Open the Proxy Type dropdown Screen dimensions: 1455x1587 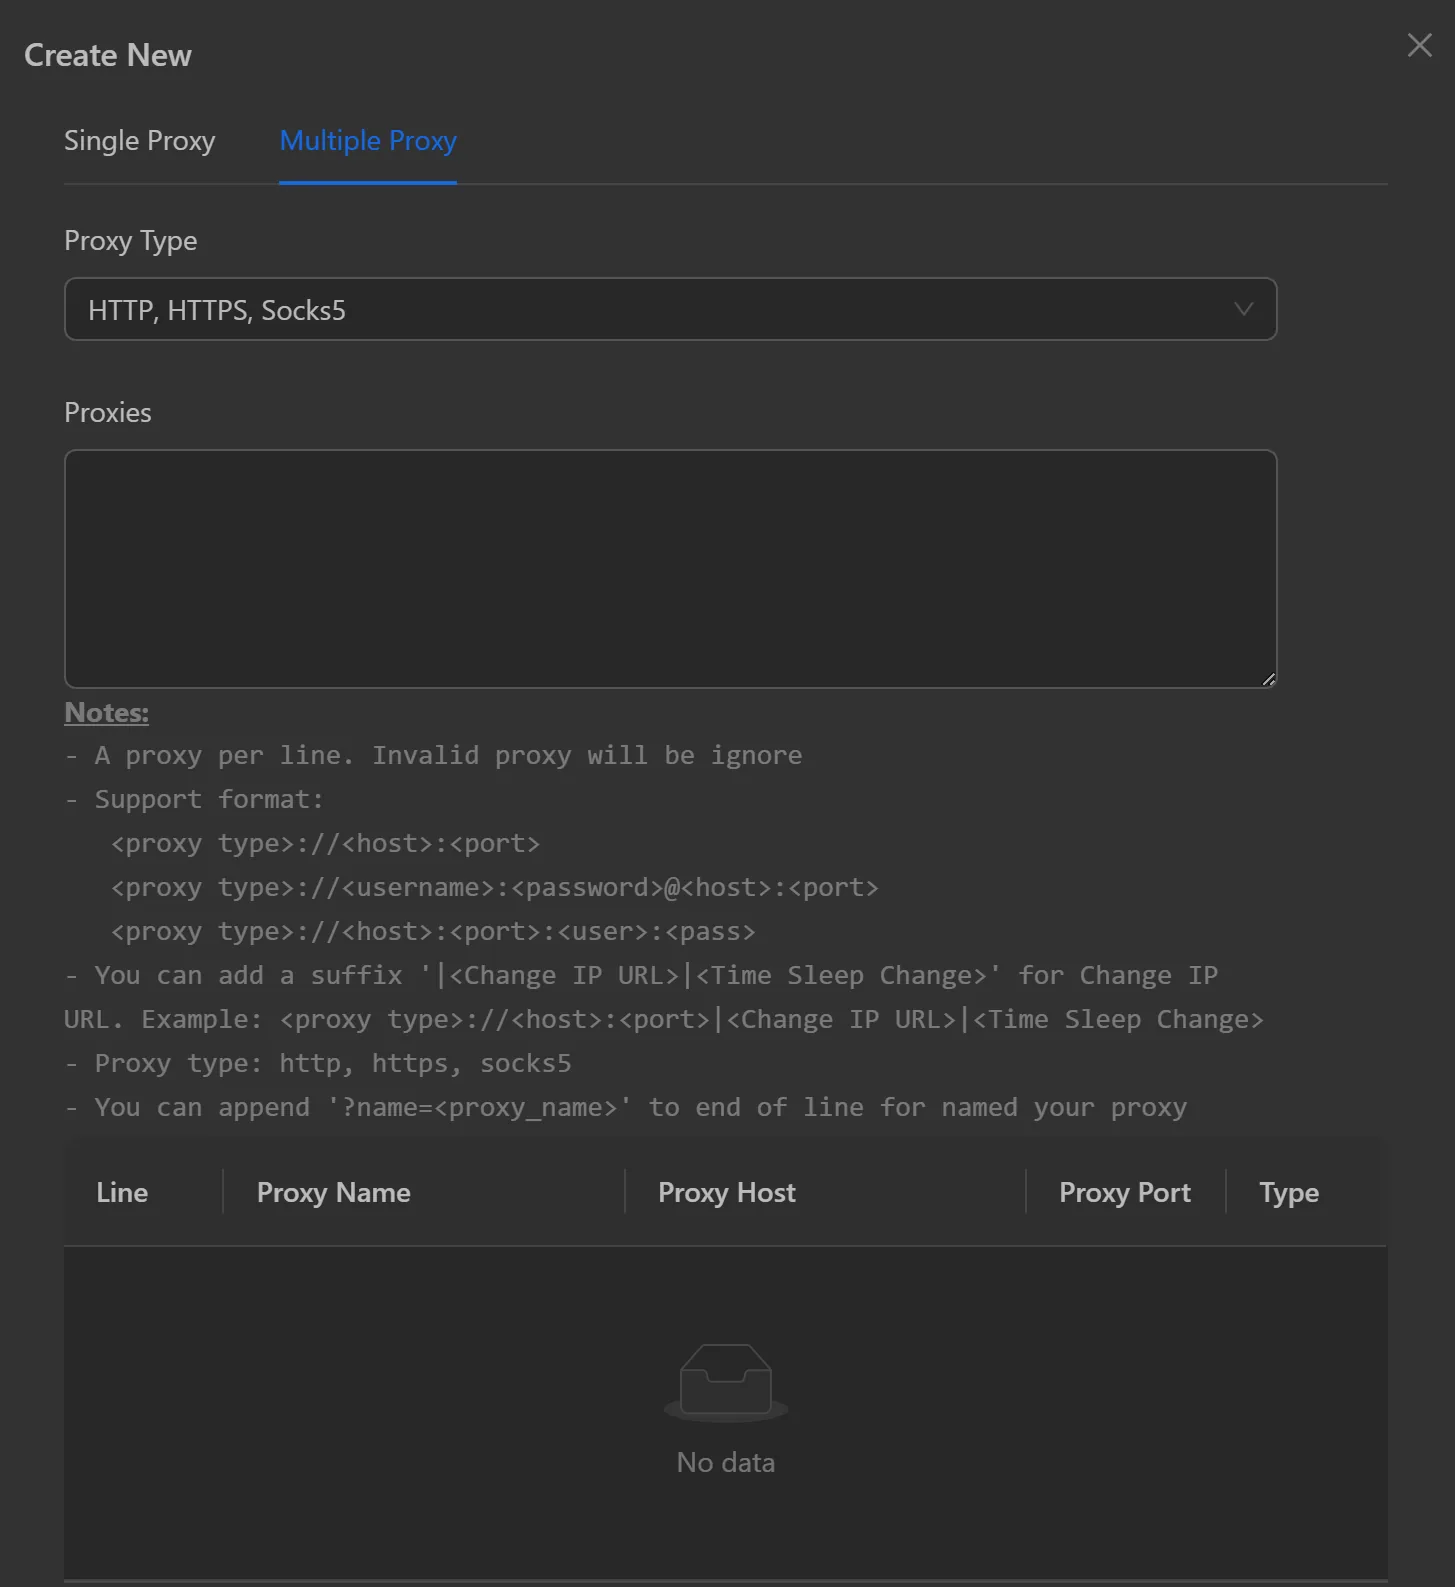(670, 310)
